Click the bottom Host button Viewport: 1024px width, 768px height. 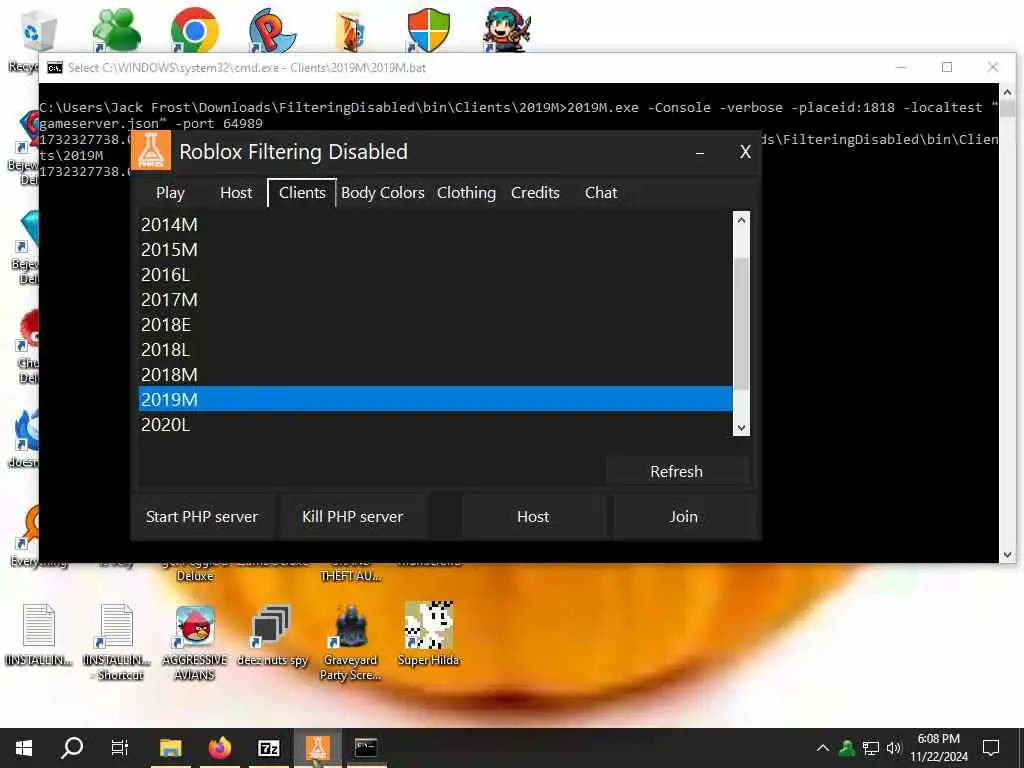(533, 517)
